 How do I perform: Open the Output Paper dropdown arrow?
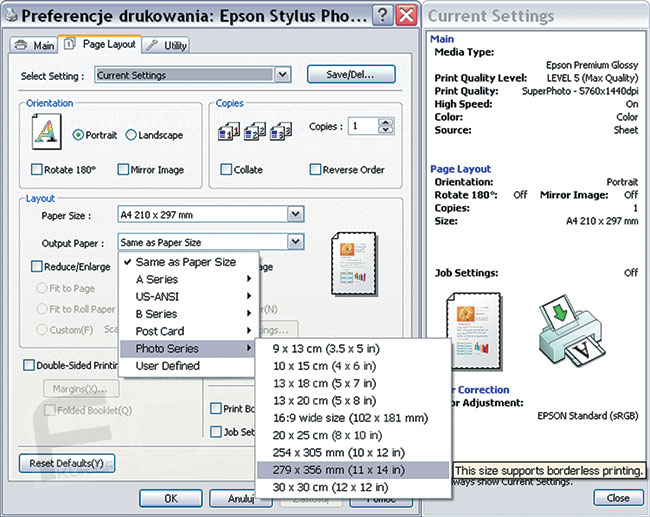click(295, 242)
